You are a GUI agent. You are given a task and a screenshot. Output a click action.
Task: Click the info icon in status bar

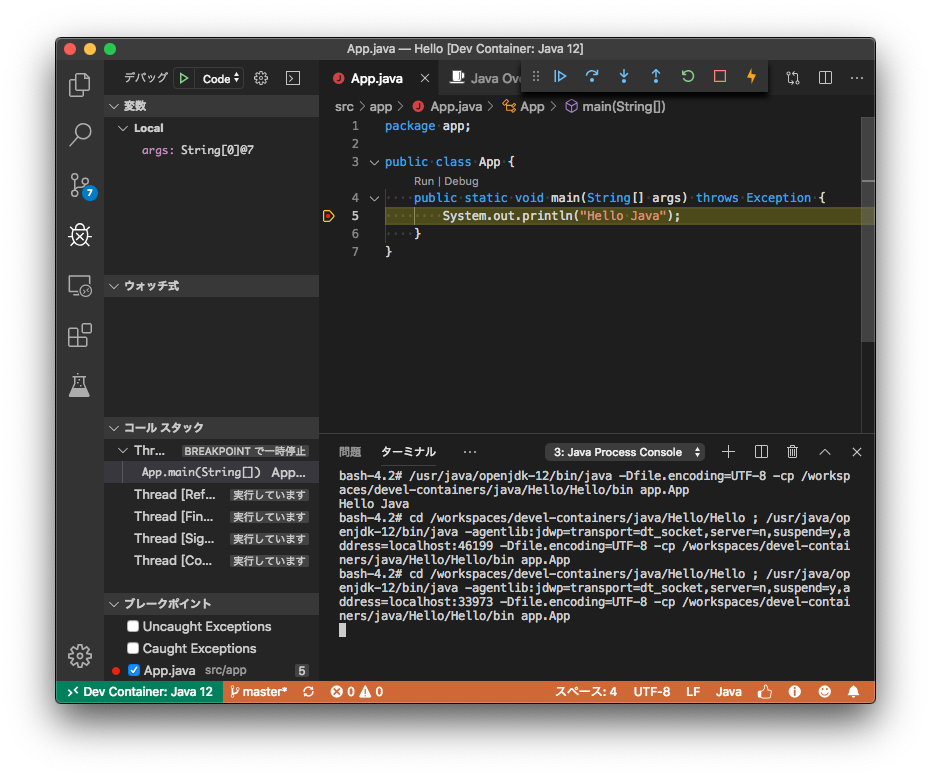[794, 692]
